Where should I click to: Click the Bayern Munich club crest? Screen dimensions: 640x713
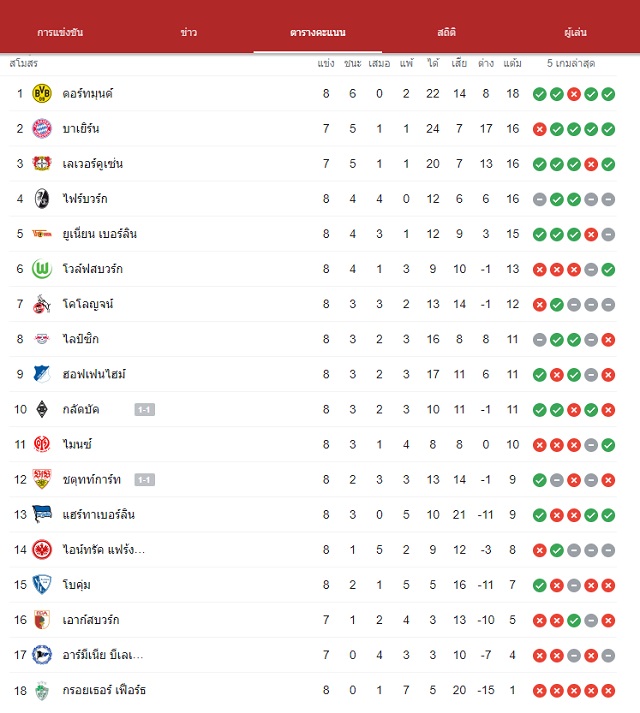(42, 129)
